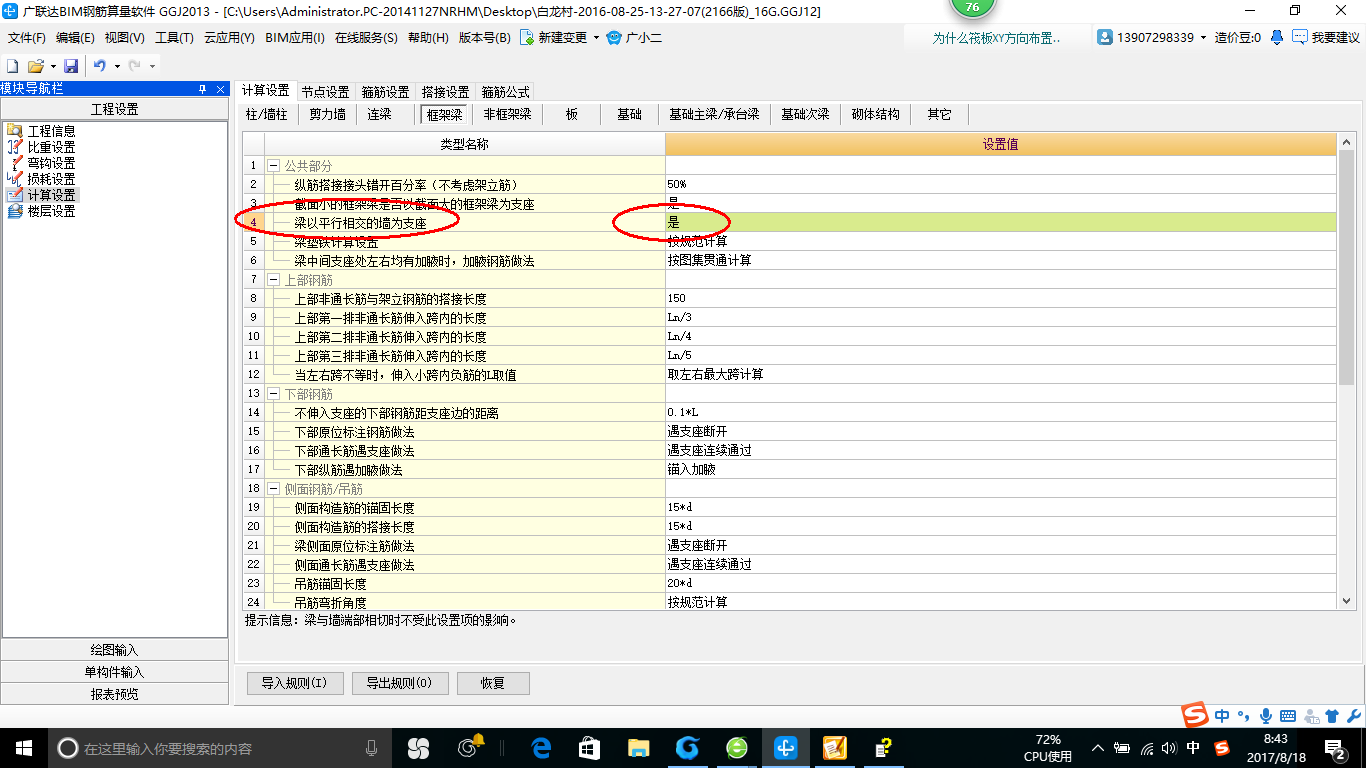Open the 云应用(Y) menu
This screenshot has width=1366, height=768.
point(229,38)
